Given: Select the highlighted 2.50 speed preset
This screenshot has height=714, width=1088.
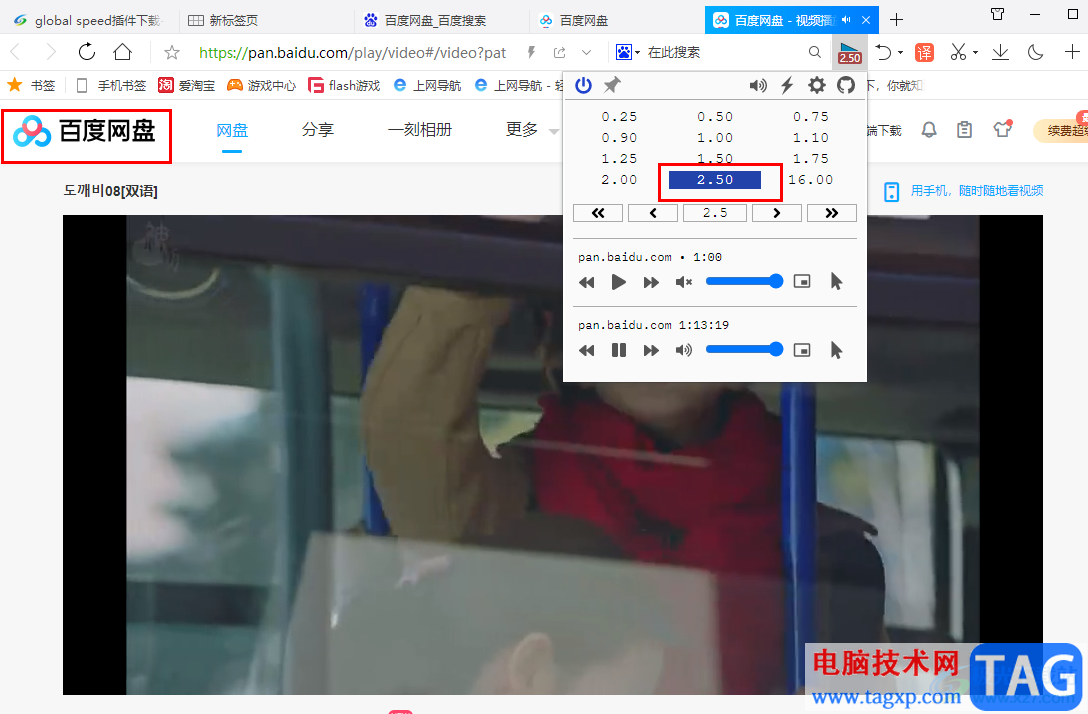Looking at the screenshot, I should (715, 180).
